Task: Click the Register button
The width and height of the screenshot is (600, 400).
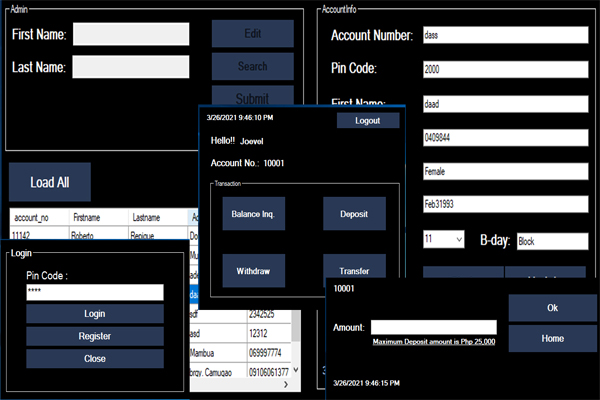Action: [94, 336]
